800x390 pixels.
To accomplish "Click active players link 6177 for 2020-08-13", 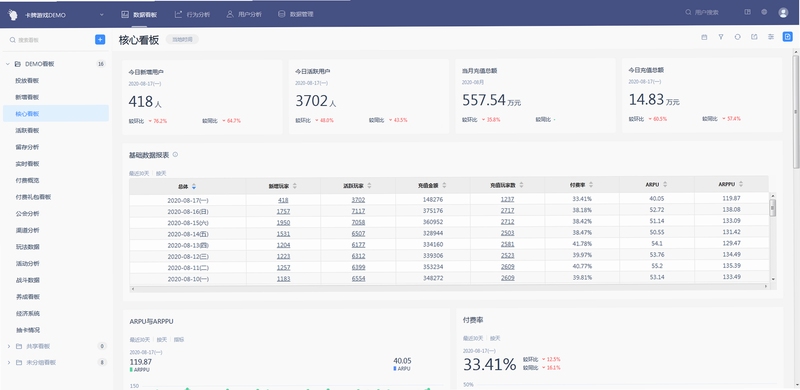I will (x=358, y=245).
